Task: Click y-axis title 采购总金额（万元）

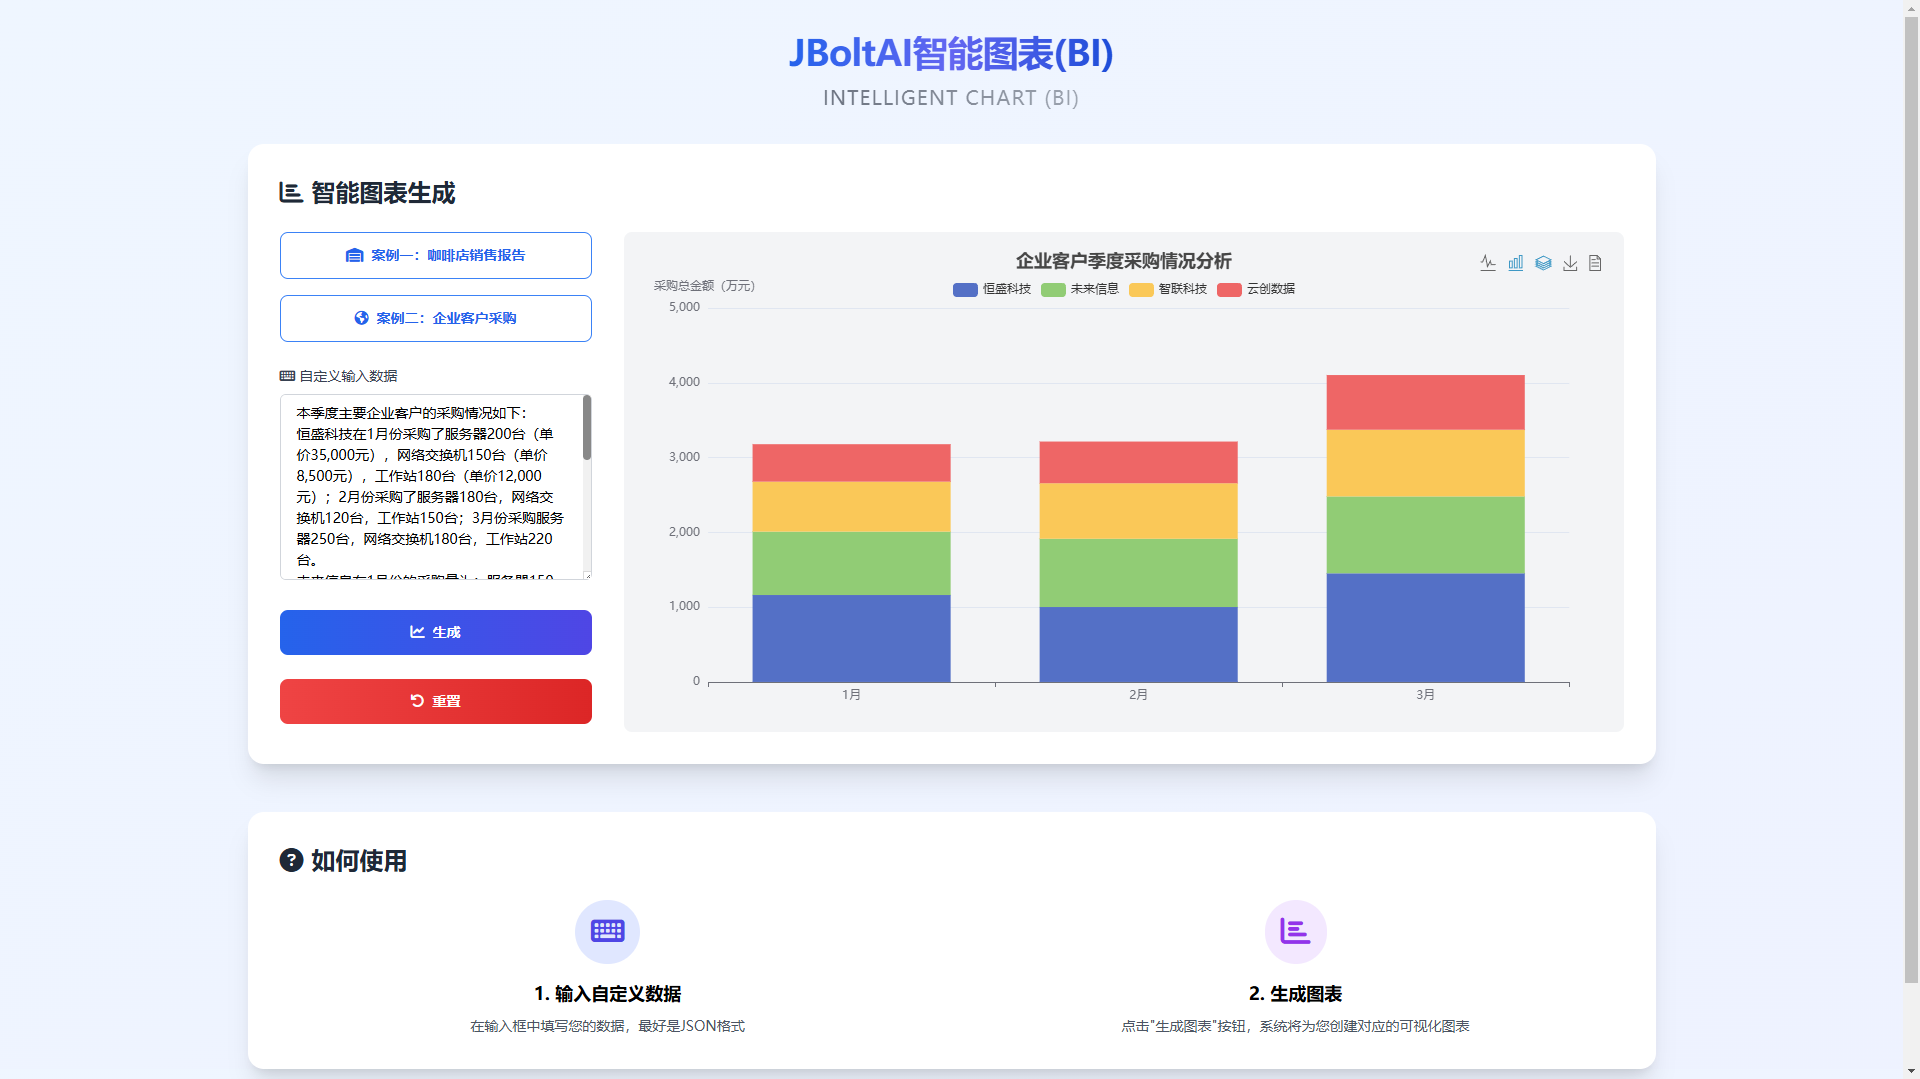Action: point(704,286)
